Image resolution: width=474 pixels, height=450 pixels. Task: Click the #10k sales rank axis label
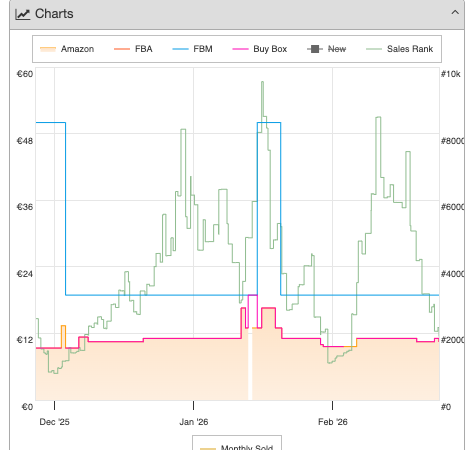tap(451, 74)
